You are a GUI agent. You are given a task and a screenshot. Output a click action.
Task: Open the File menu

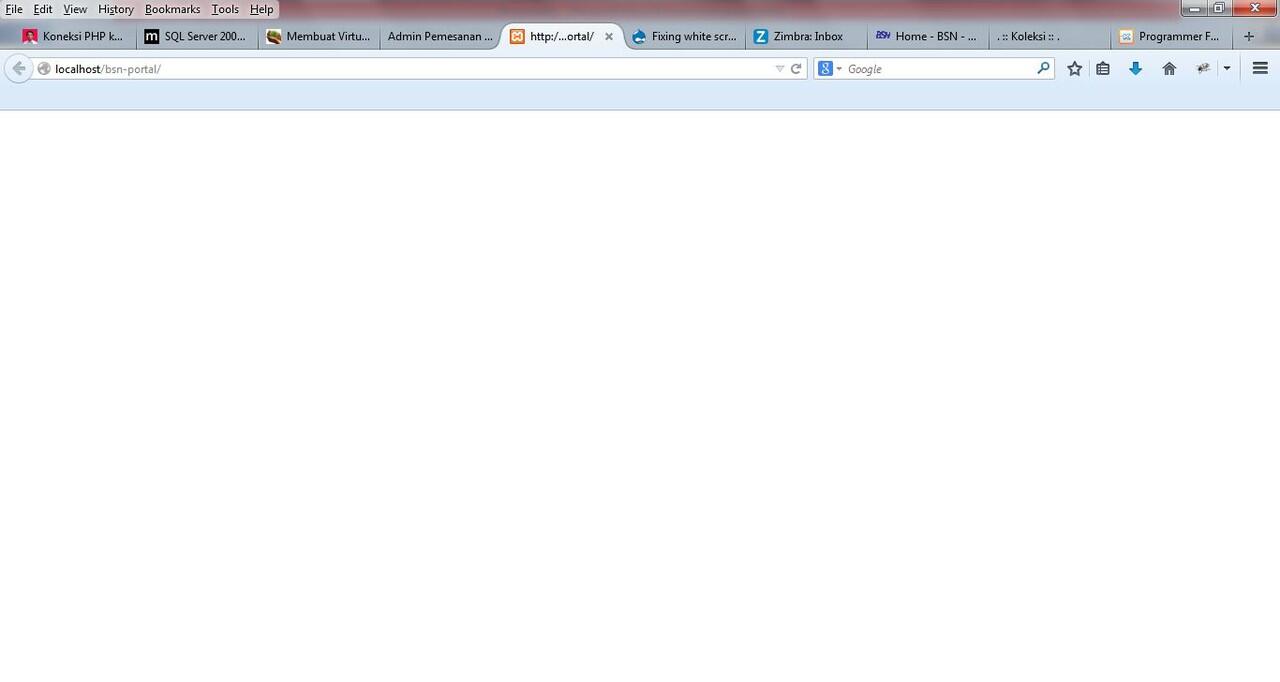[14, 9]
